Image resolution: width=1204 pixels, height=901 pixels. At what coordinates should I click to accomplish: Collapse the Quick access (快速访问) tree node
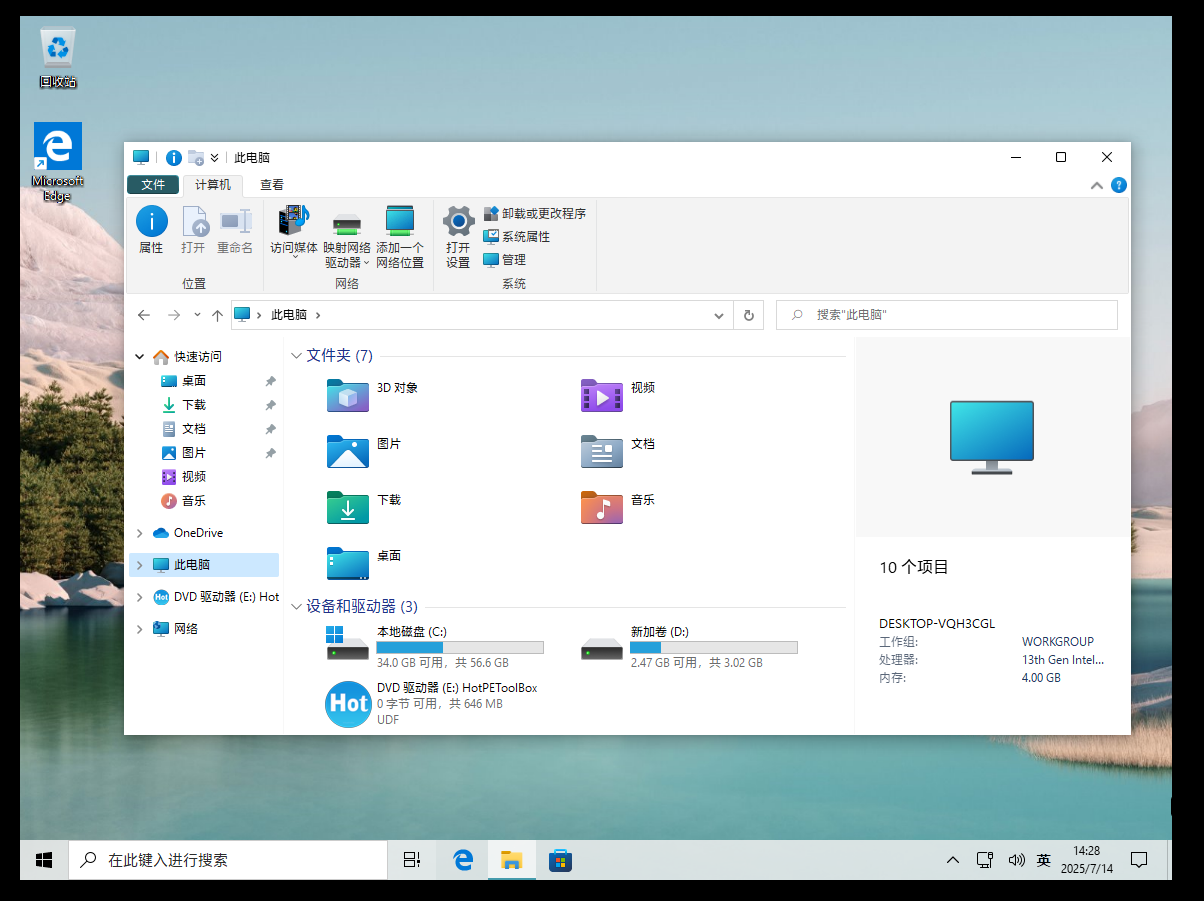139,357
